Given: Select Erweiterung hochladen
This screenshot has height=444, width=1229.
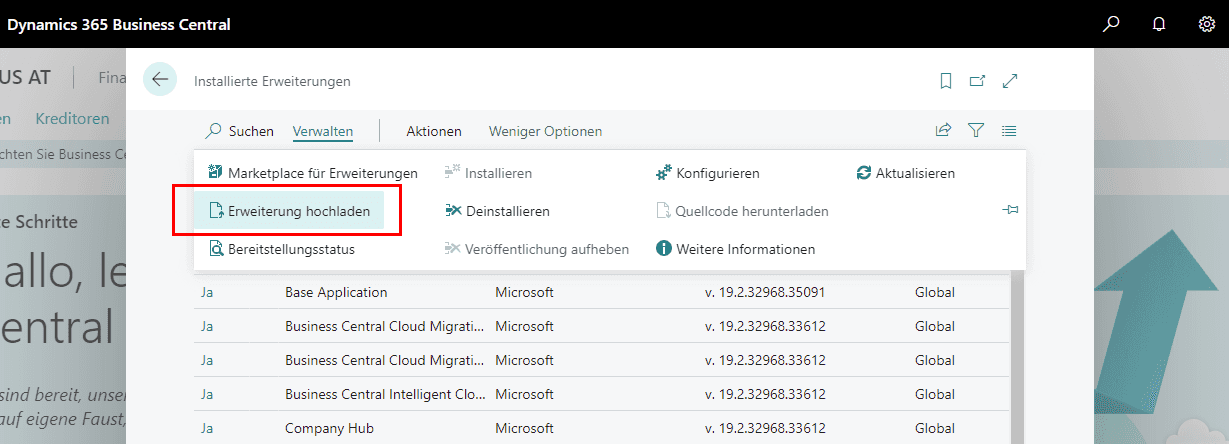Looking at the screenshot, I should (x=298, y=211).
